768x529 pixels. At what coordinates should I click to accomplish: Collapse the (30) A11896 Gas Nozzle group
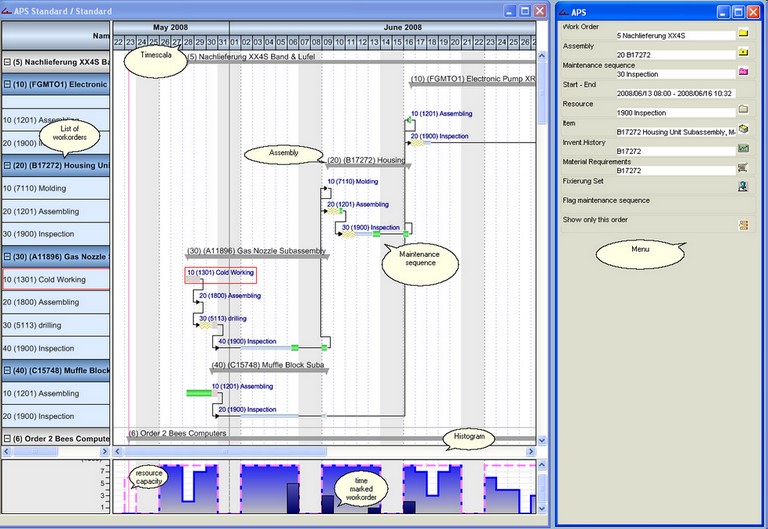[x=8, y=257]
